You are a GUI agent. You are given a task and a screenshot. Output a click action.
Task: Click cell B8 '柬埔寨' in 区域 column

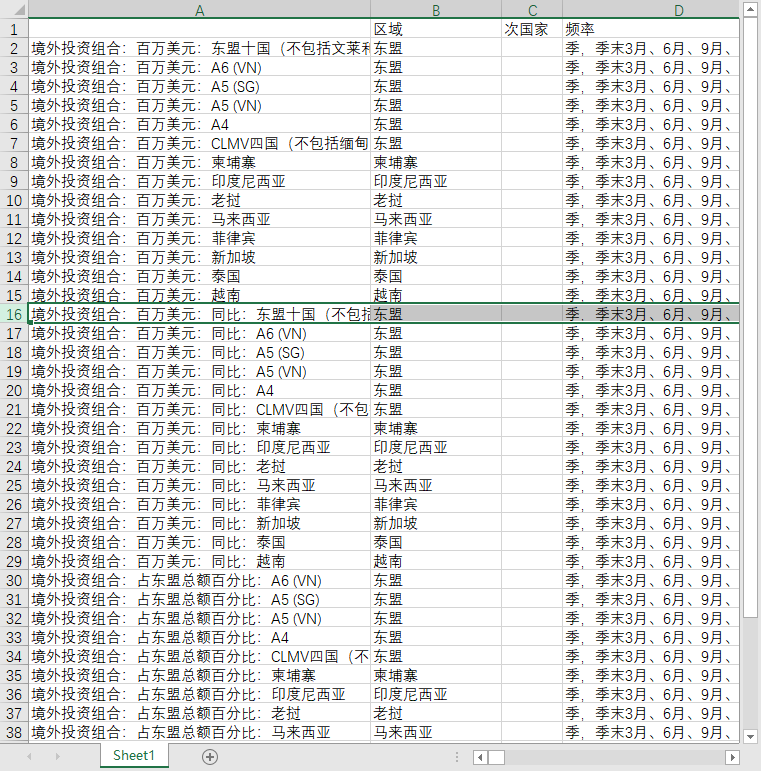point(436,162)
